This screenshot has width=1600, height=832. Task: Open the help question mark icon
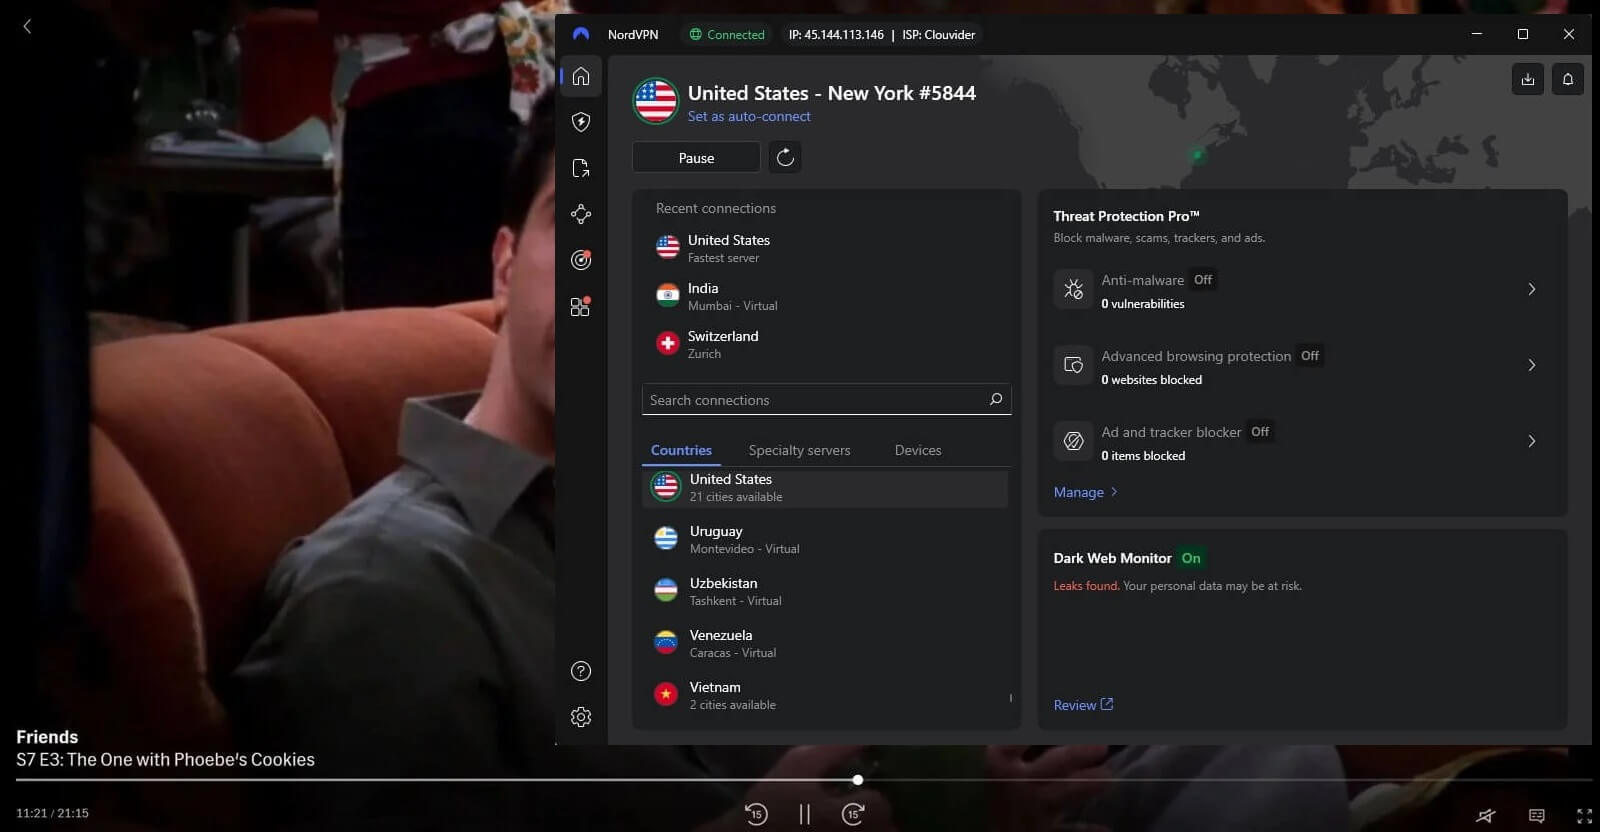point(581,671)
